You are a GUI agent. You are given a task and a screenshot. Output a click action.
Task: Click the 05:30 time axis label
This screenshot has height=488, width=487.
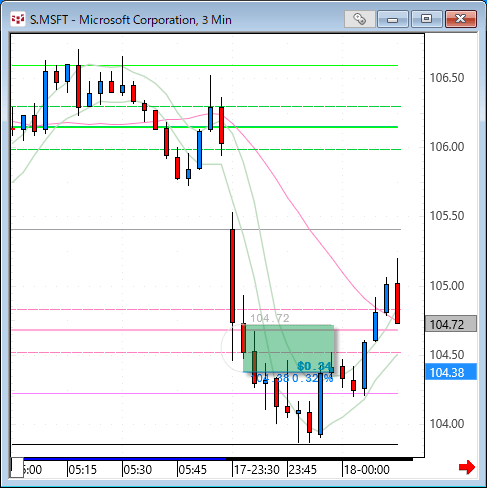click(137, 470)
